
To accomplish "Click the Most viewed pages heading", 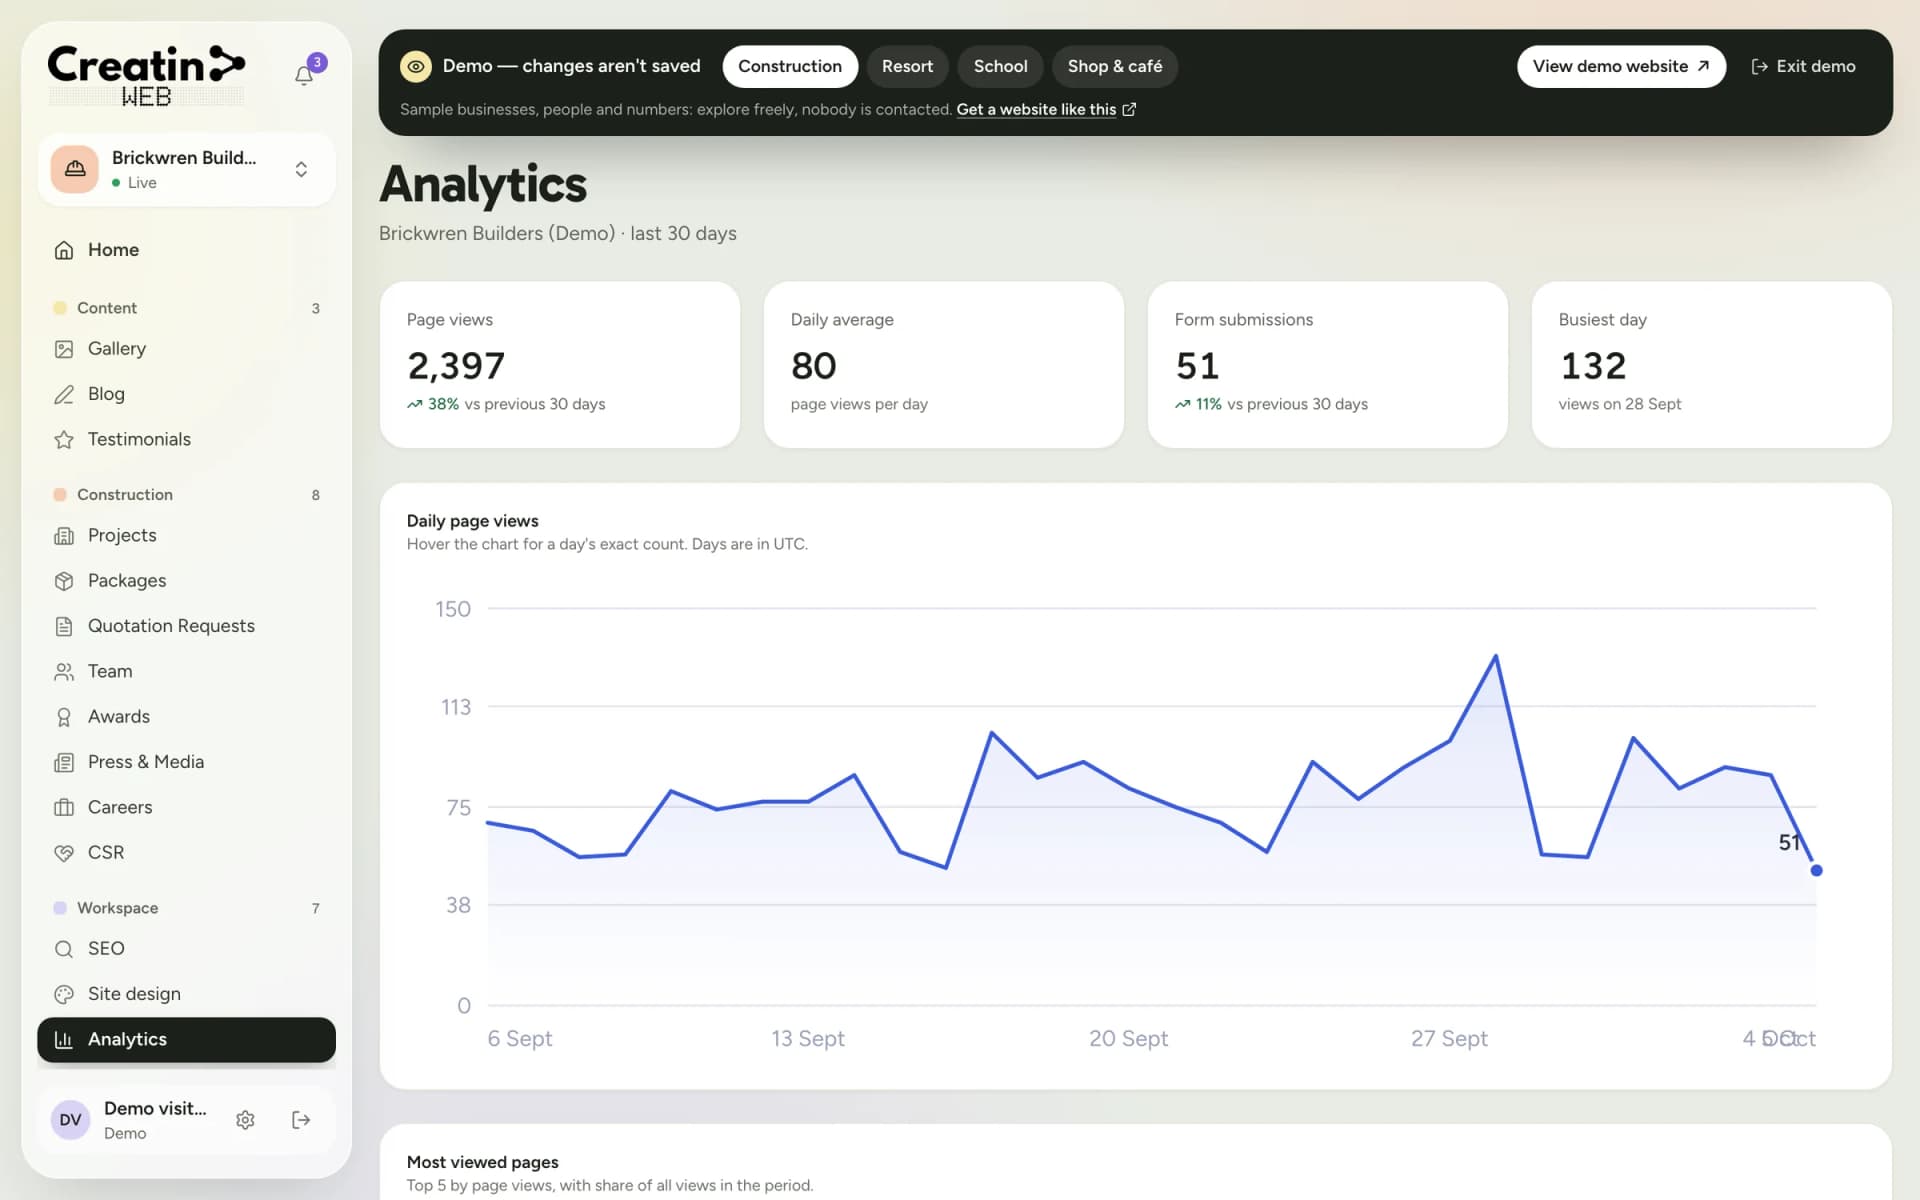I will [x=482, y=1162].
